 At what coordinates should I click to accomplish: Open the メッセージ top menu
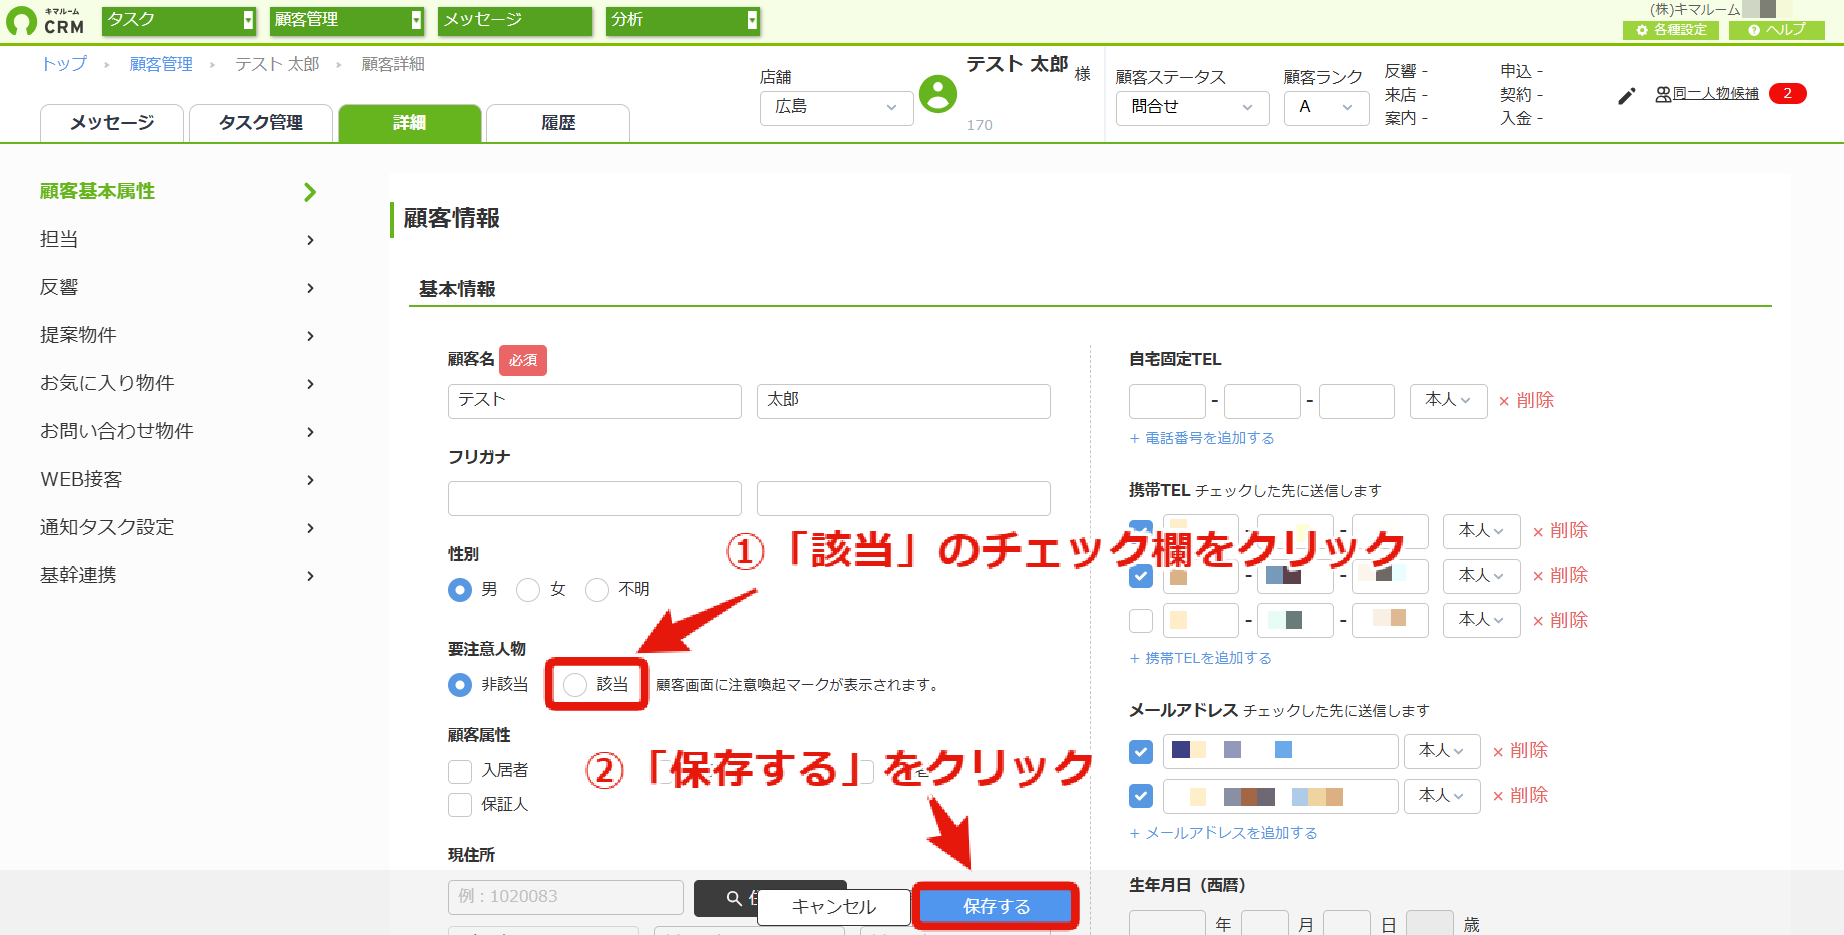[515, 20]
